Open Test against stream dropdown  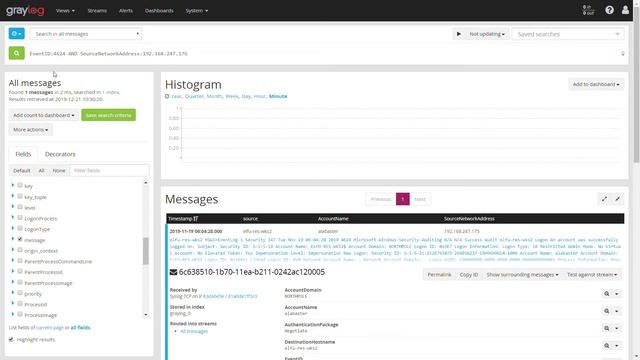592,275
